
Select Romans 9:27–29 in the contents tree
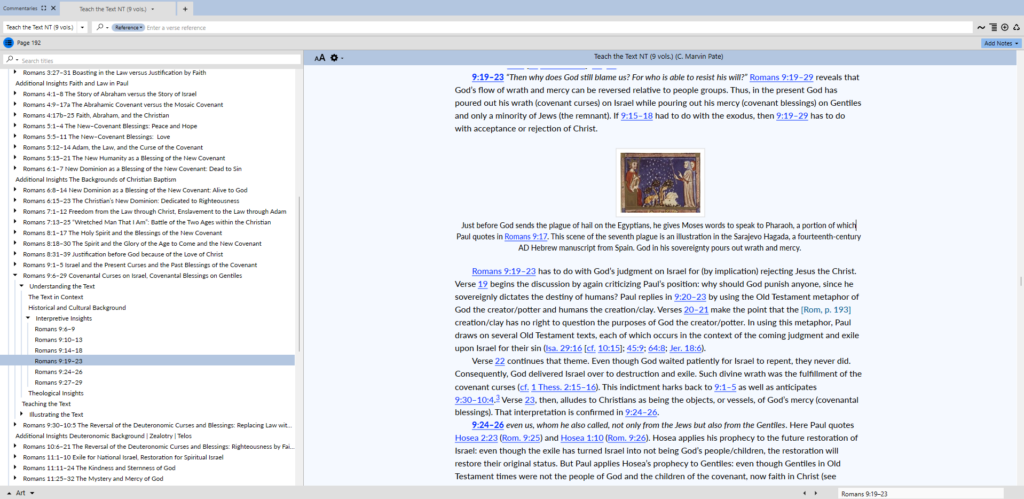[58, 382]
